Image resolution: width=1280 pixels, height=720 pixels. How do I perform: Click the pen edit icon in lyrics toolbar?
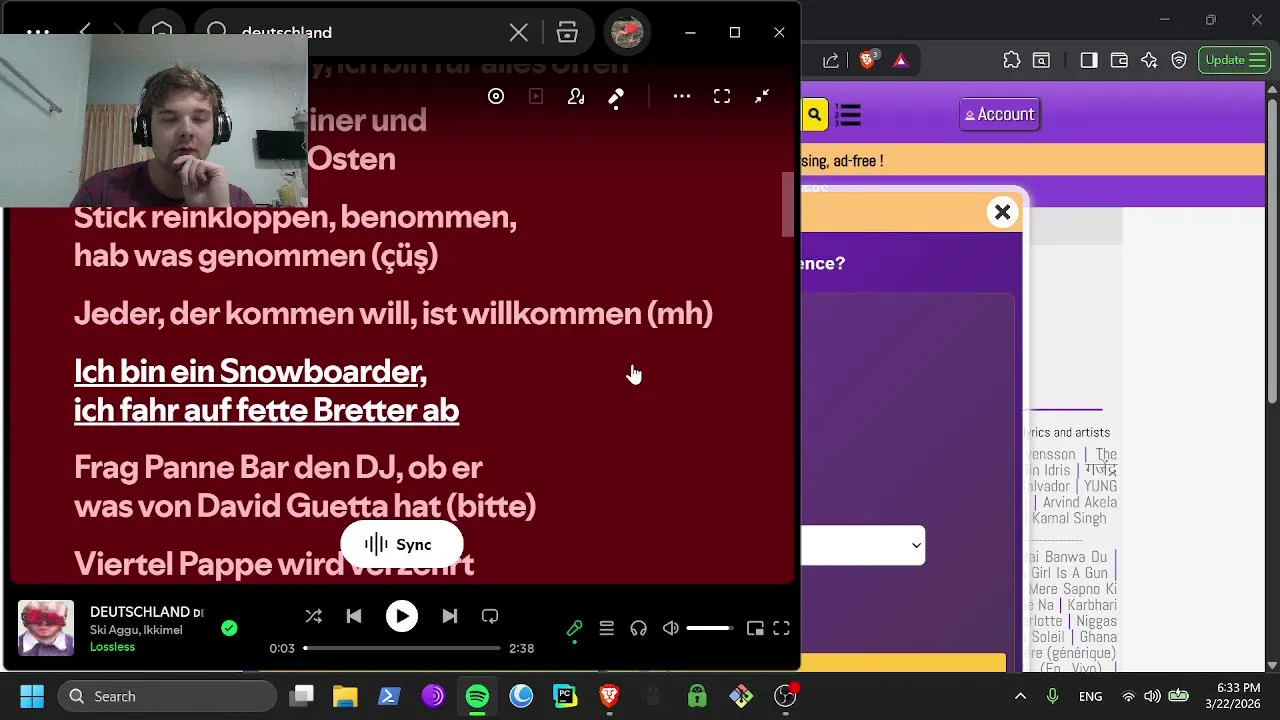click(x=616, y=97)
